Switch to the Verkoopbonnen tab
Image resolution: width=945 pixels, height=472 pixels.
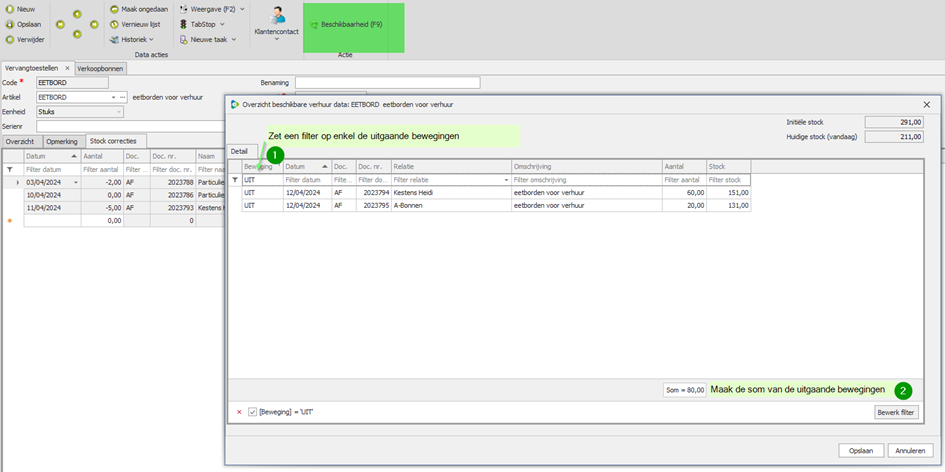coord(101,69)
